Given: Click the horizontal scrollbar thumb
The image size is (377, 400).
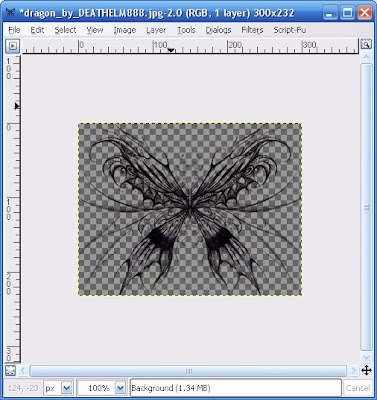Looking at the screenshot, I should 188,371.
